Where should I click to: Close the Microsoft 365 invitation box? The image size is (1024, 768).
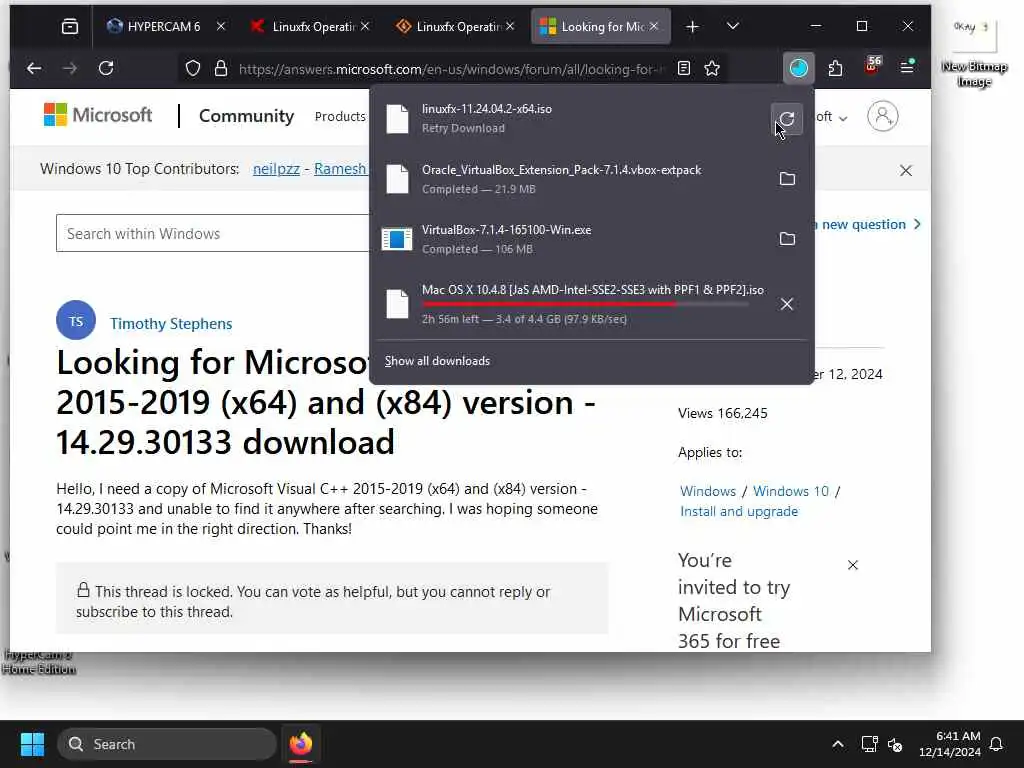click(852, 565)
